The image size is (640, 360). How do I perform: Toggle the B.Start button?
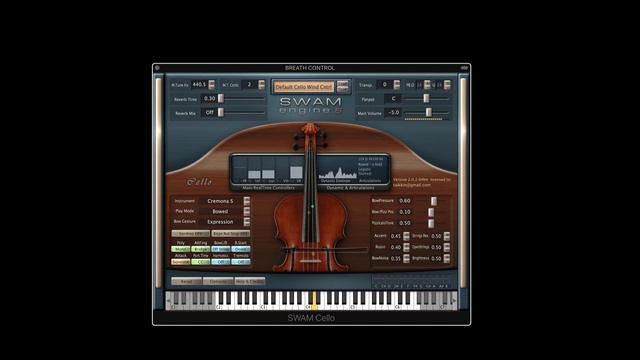(241, 249)
